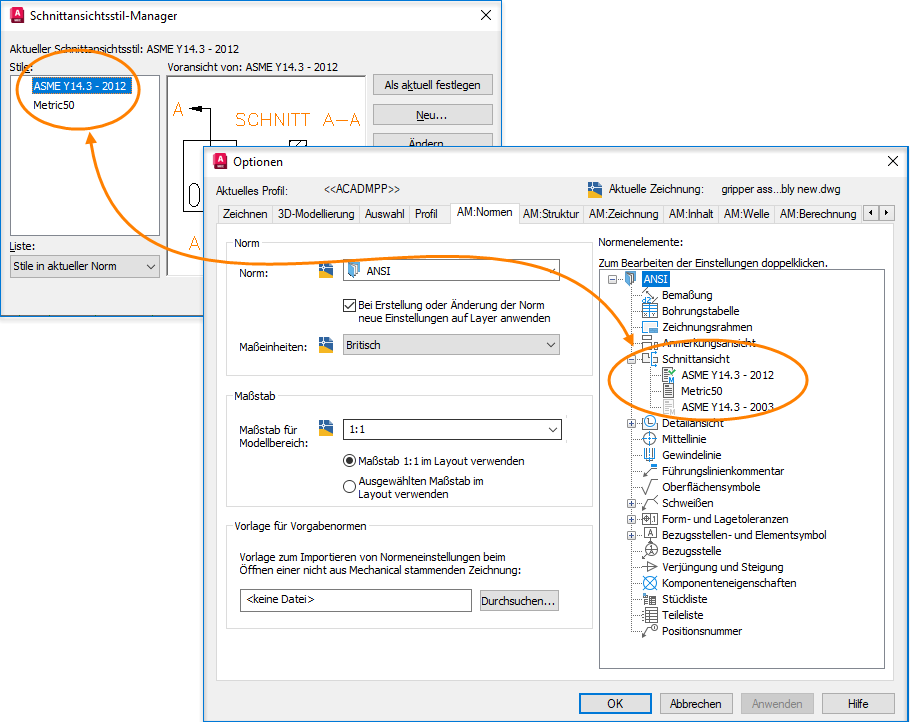Click the Neu... button in Stil-Manager
The width and height of the screenshot is (910, 722).
(432, 115)
